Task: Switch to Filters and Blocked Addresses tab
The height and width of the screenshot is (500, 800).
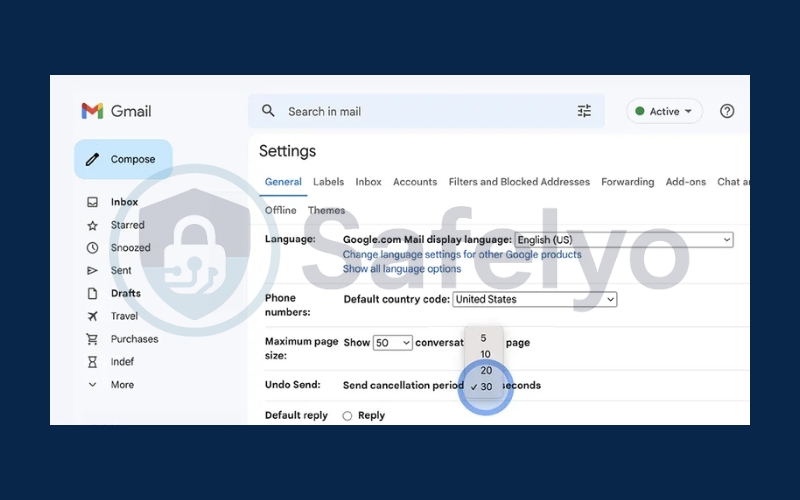Action: pyautogui.click(x=519, y=182)
